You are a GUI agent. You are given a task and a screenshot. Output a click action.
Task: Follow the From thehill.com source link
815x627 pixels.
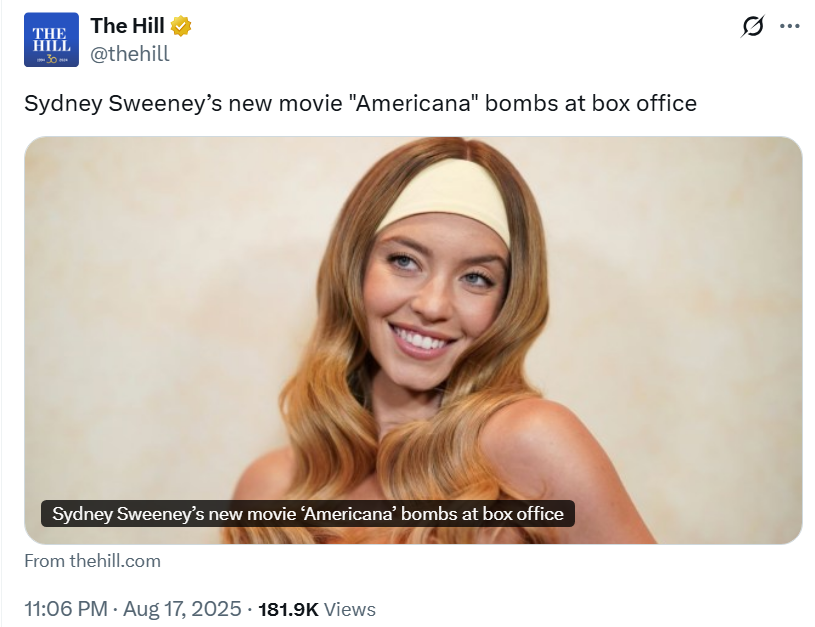tap(93, 561)
